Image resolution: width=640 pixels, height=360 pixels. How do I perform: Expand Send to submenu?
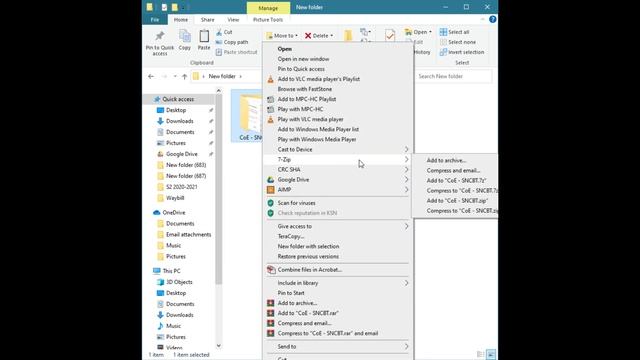pos(338,347)
